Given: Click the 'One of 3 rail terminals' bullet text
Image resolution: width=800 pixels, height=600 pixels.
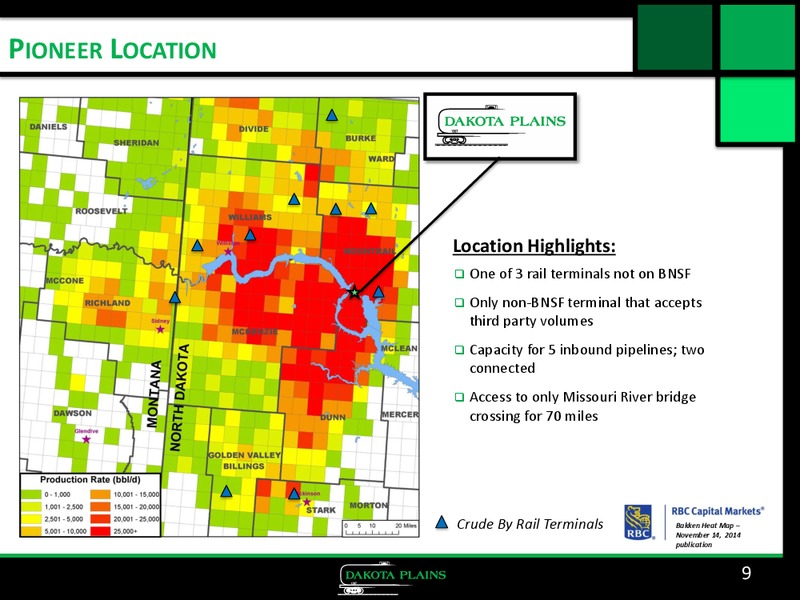Looking at the screenshot, I should coord(580,274).
